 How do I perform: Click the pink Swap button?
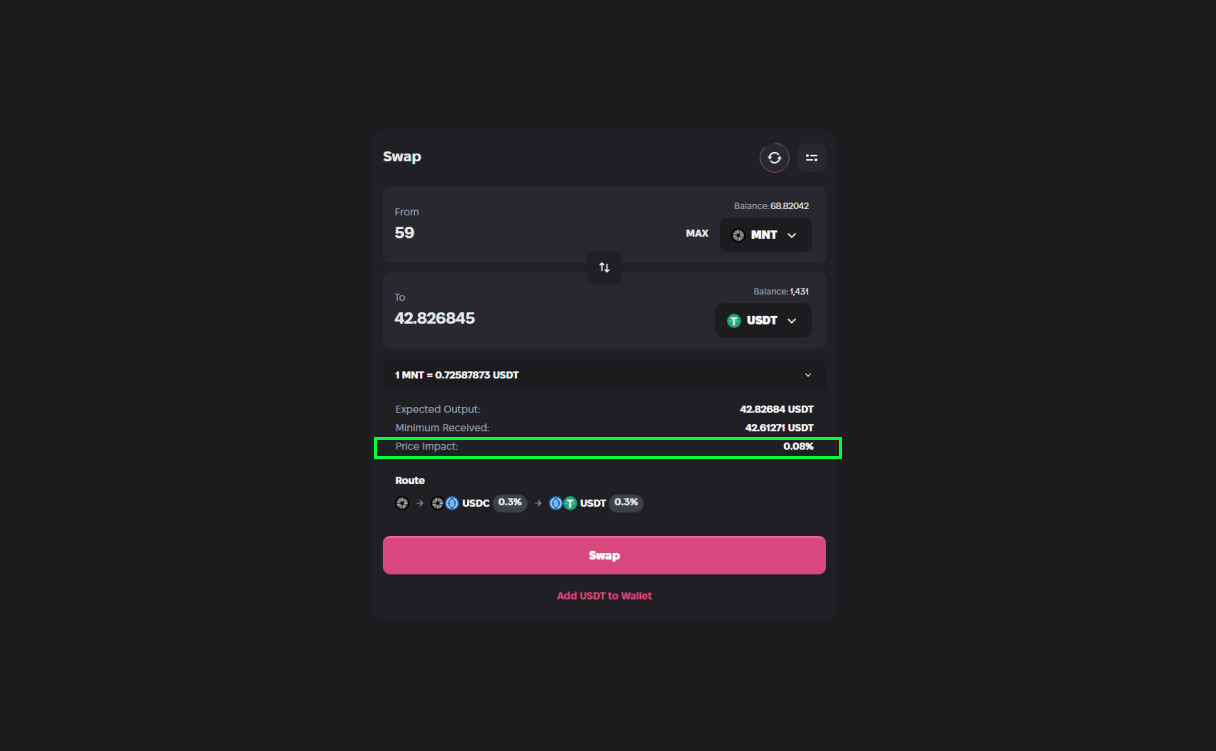604,555
